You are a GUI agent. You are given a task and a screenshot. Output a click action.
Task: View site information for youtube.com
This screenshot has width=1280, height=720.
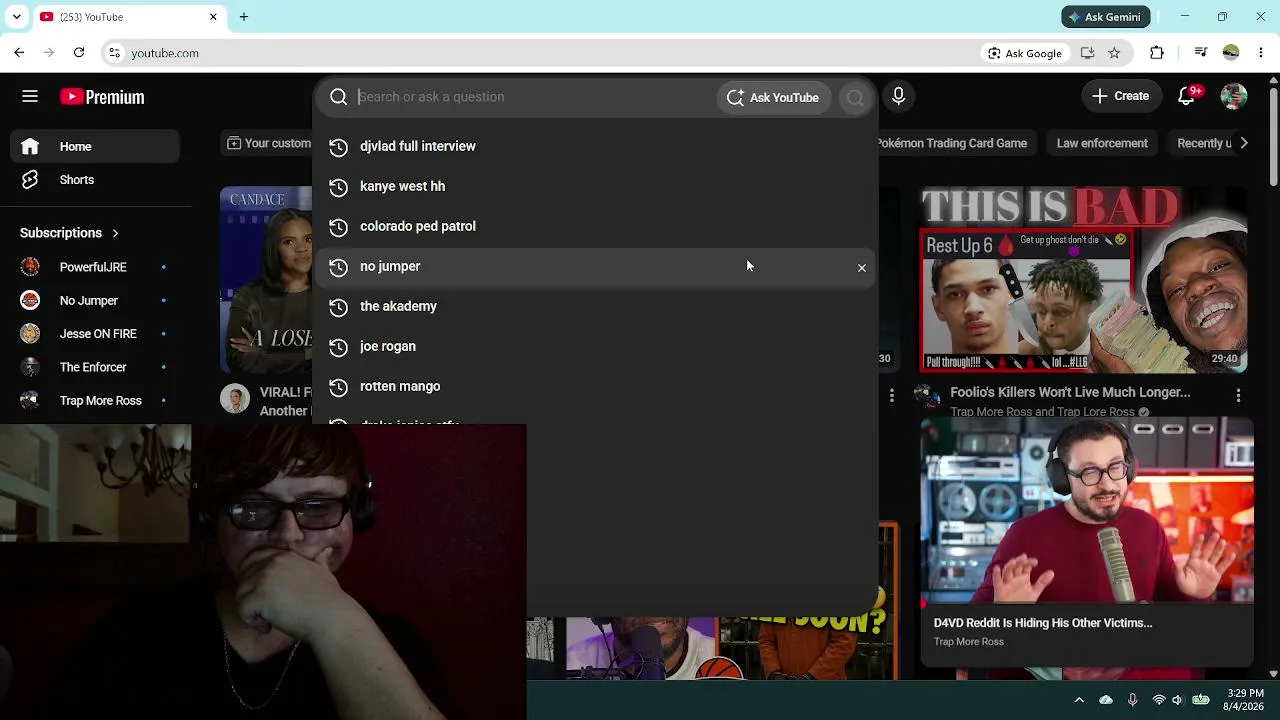pyautogui.click(x=114, y=53)
